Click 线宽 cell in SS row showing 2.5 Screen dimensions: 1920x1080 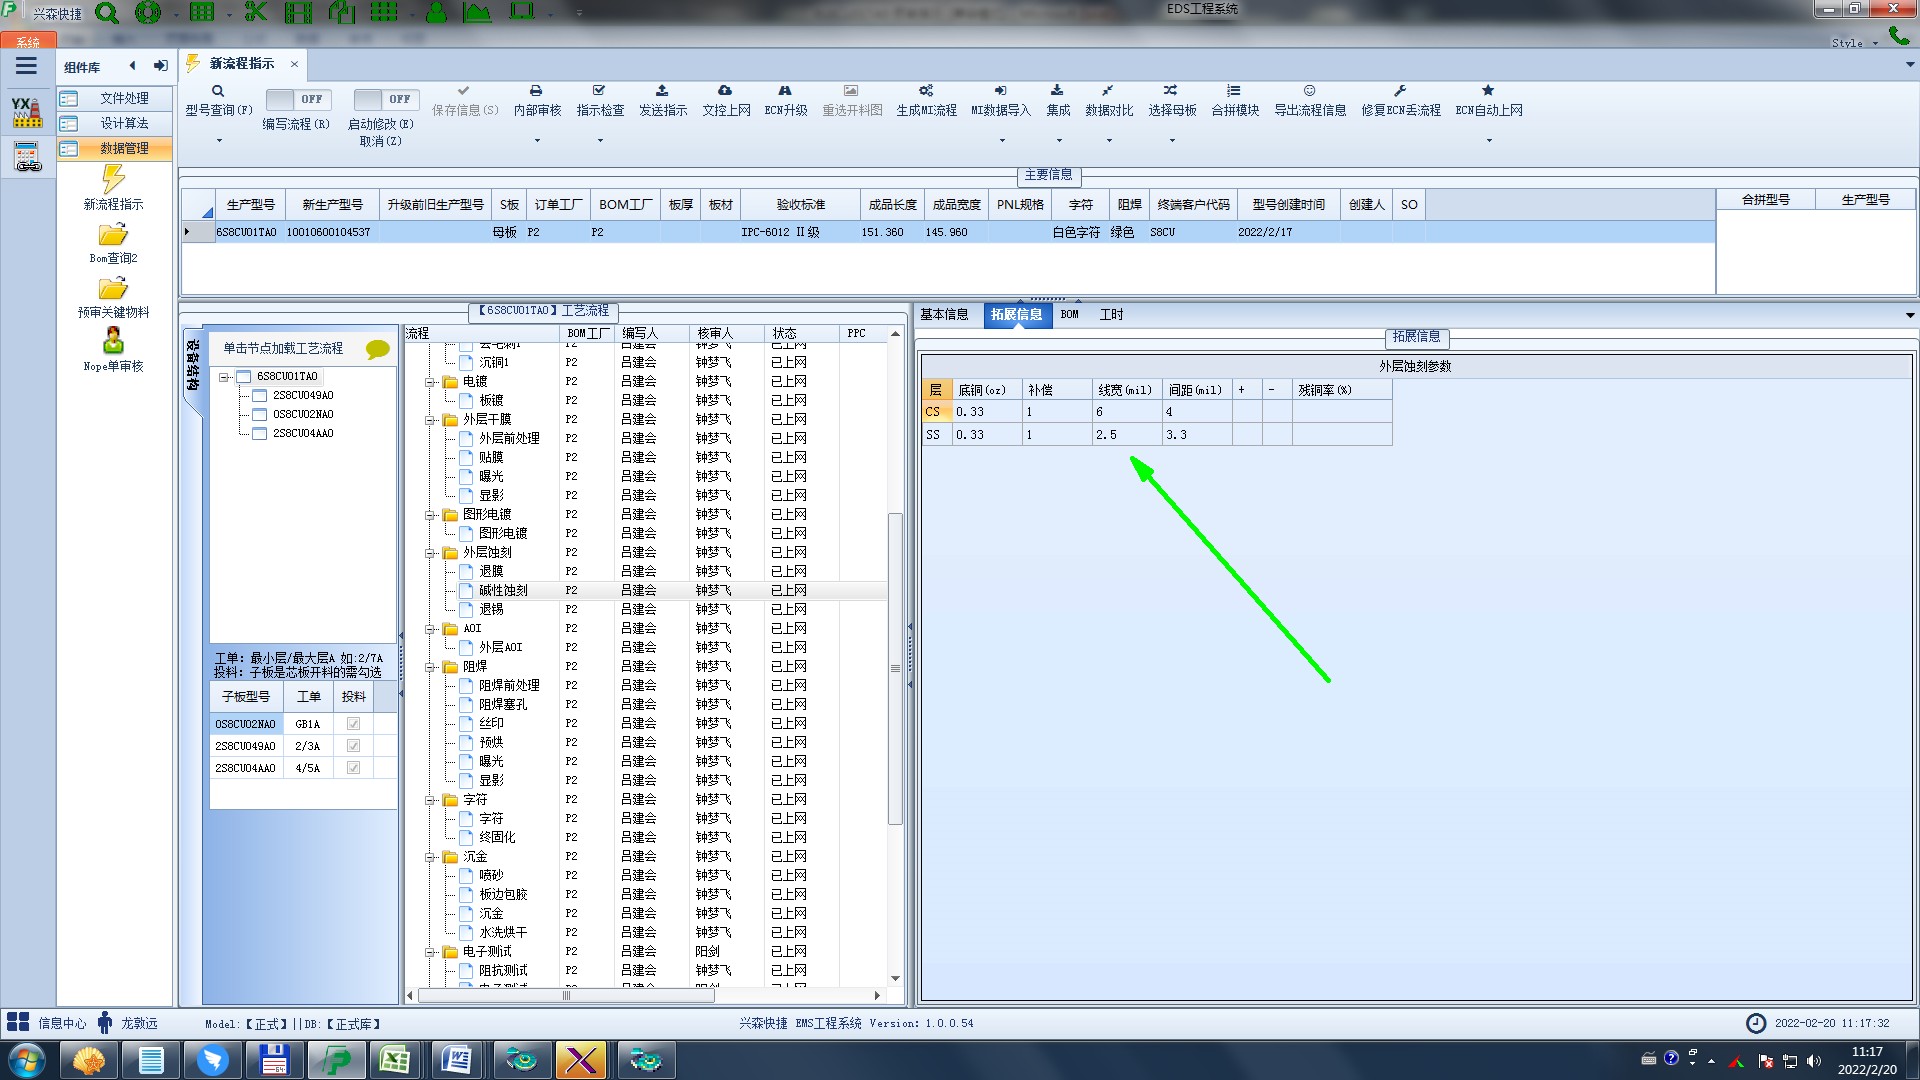(x=1127, y=435)
